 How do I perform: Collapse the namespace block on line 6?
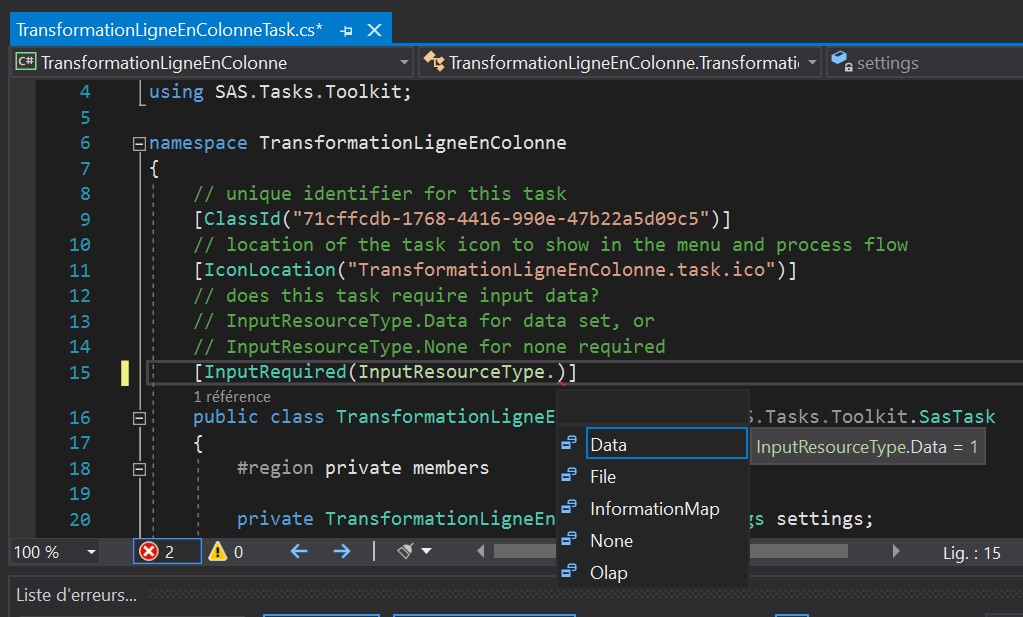click(139, 143)
